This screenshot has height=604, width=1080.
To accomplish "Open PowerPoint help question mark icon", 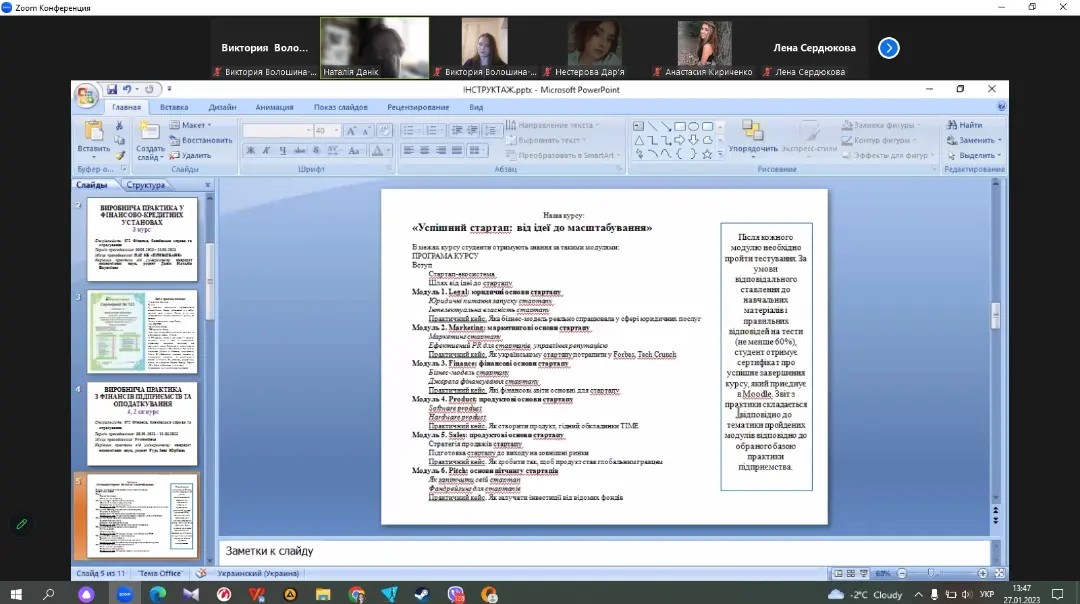I will [x=1001, y=107].
